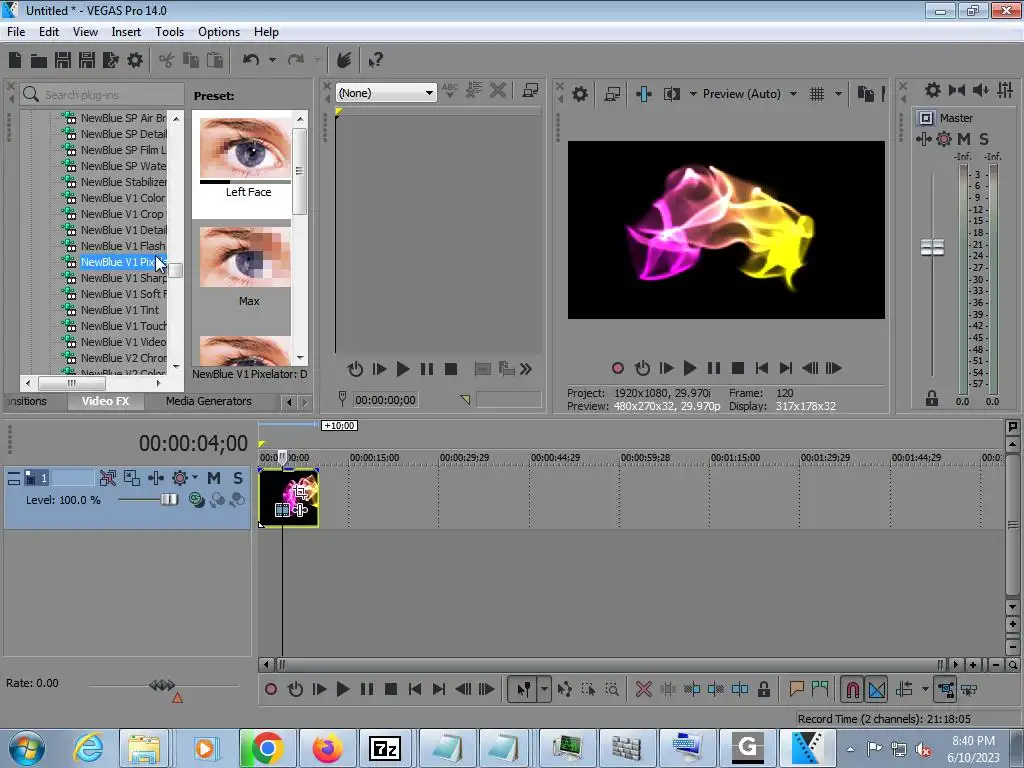This screenshot has height=768, width=1024.
Task: Open the Tools menu
Action: pyautogui.click(x=169, y=31)
